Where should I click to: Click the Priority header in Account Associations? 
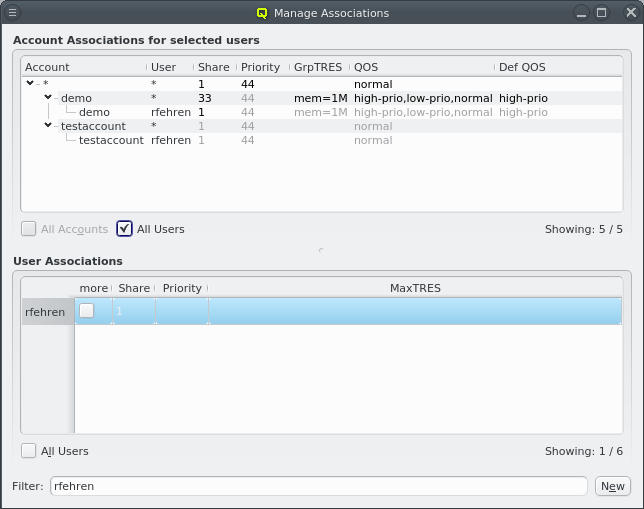click(263, 67)
